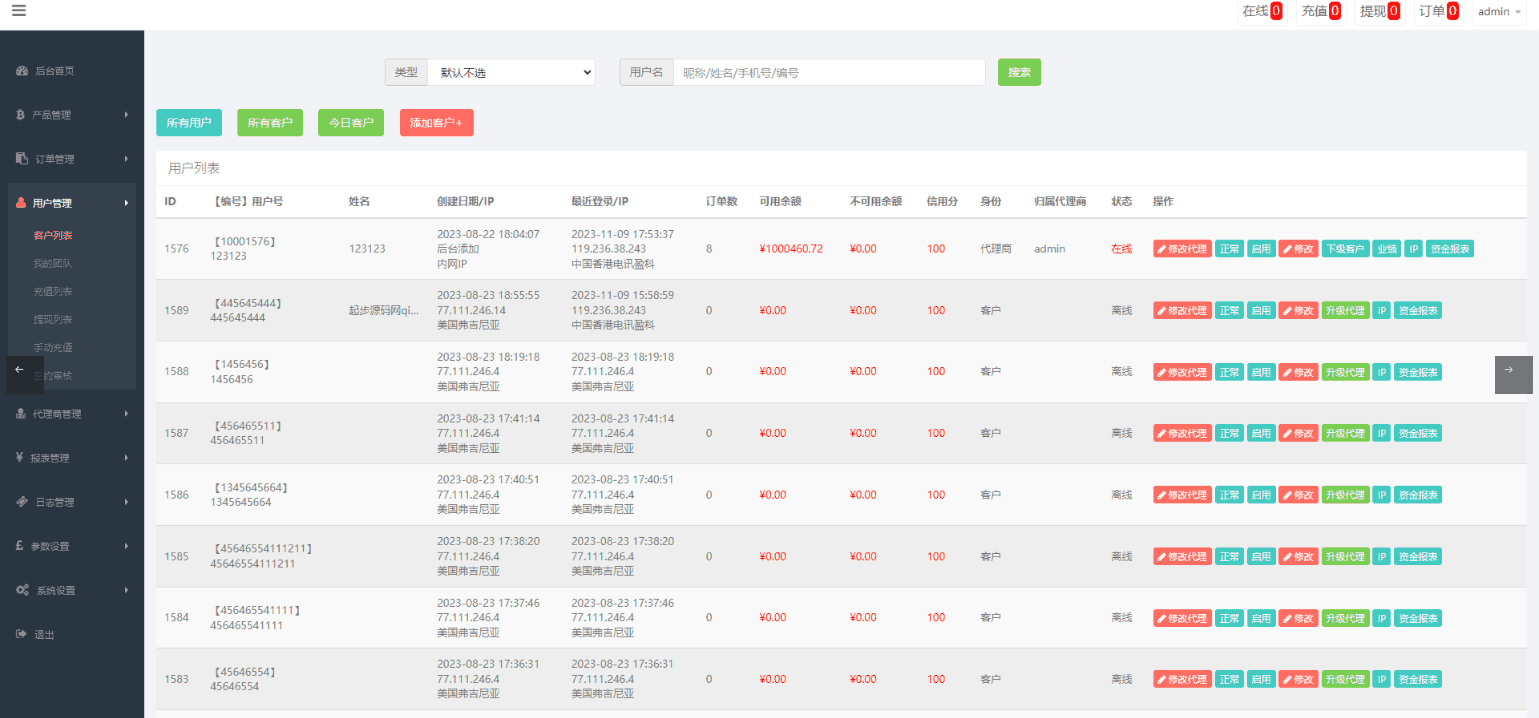Click the left arrow button over the sidebar

coord(21,370)
